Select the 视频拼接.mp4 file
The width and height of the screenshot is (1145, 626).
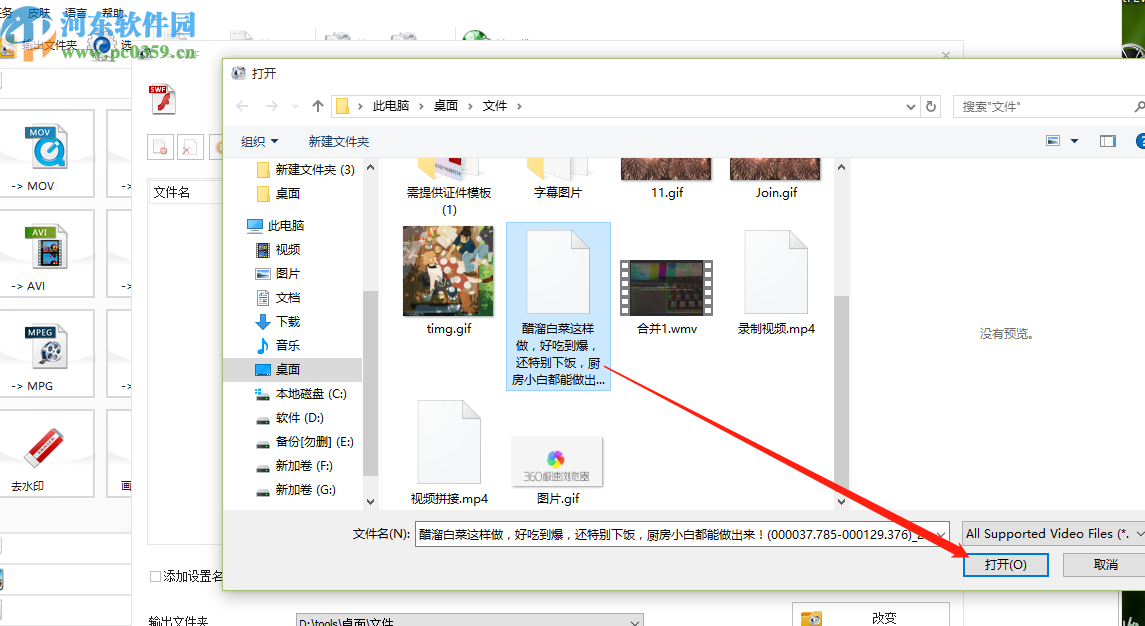pyautogui.click(x=449, y=453)
